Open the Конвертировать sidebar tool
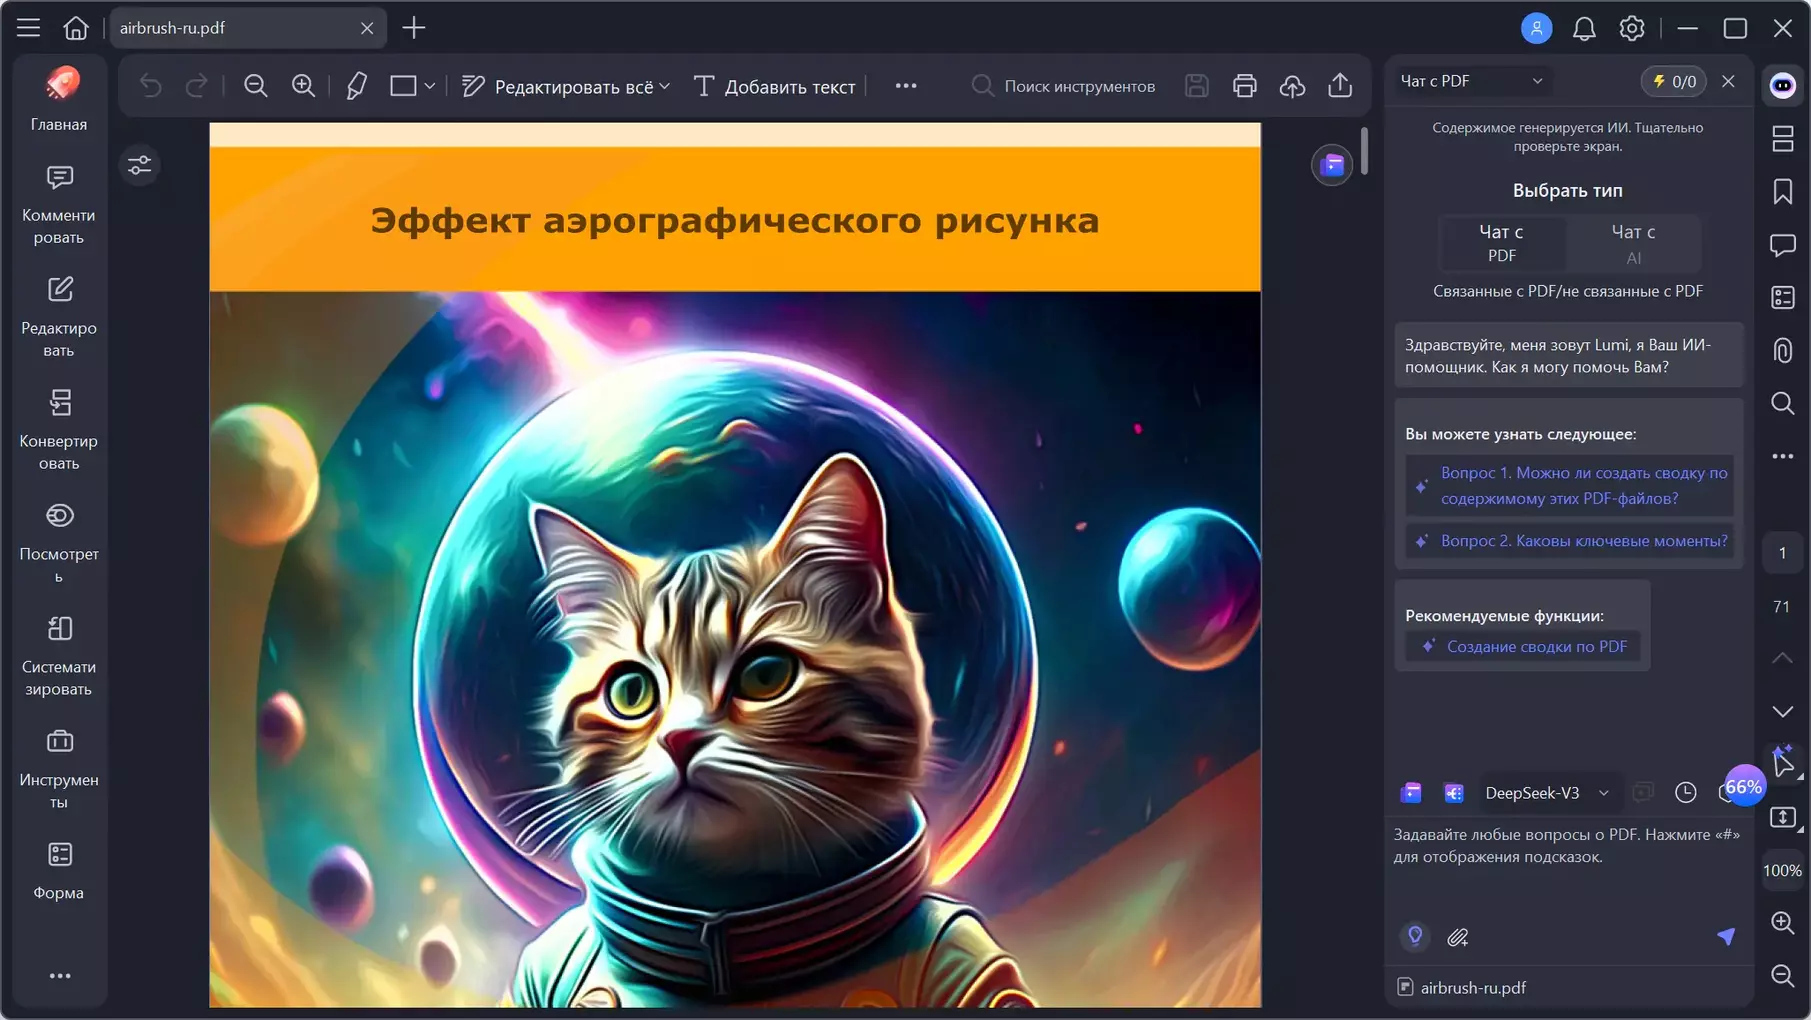Screen dimensions: 1811x1020 pyautogui.click(x=59, y=429)
